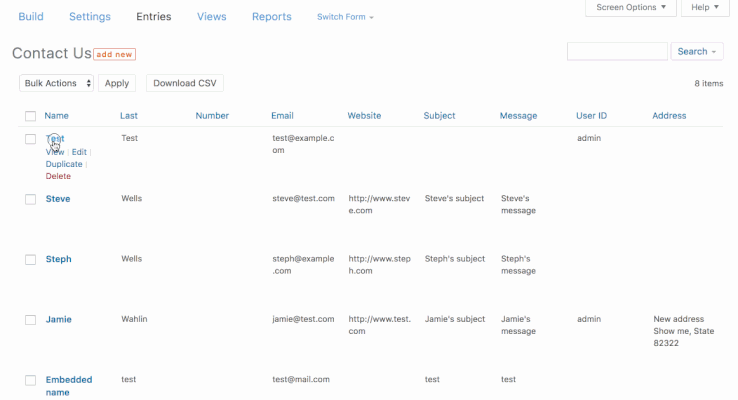
Task: Click Steve's subject cell
Action: pos(454,199)
